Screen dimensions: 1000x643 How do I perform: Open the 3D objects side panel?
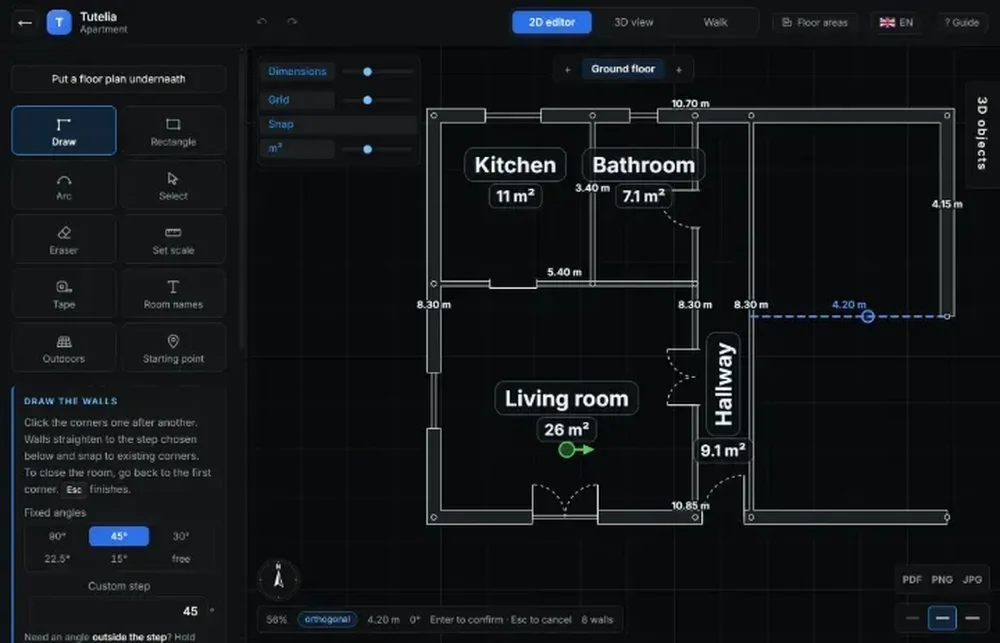[983, 133]
